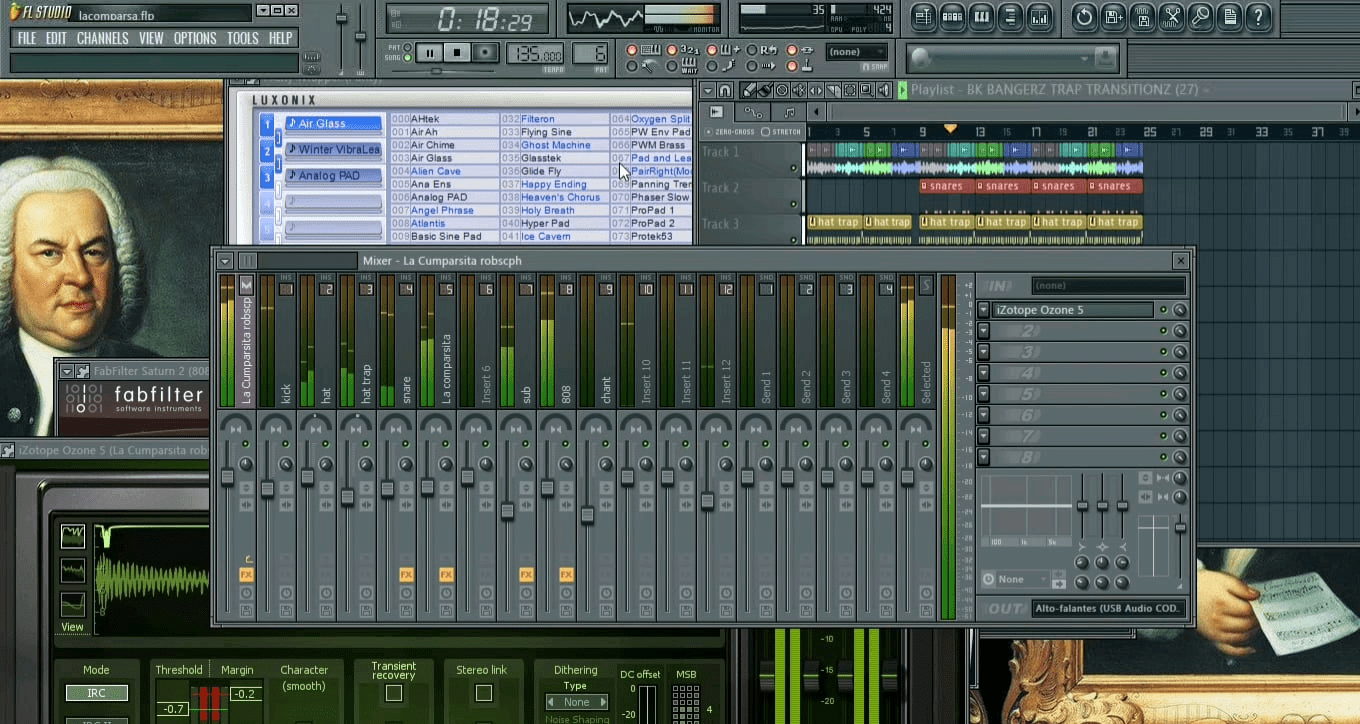Open the step sequencer icon in toolbar
This screenshot has width=1360, height=724.
pyautogui.click(x=952, y=17)
